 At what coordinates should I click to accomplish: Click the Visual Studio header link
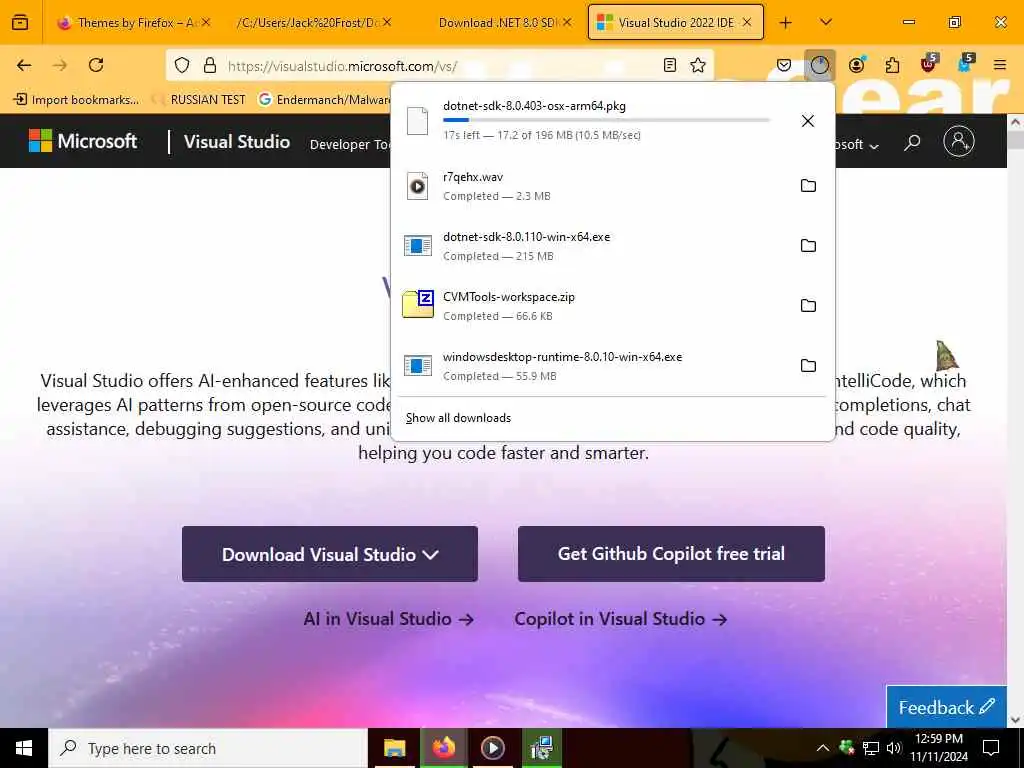pos(236,141)
